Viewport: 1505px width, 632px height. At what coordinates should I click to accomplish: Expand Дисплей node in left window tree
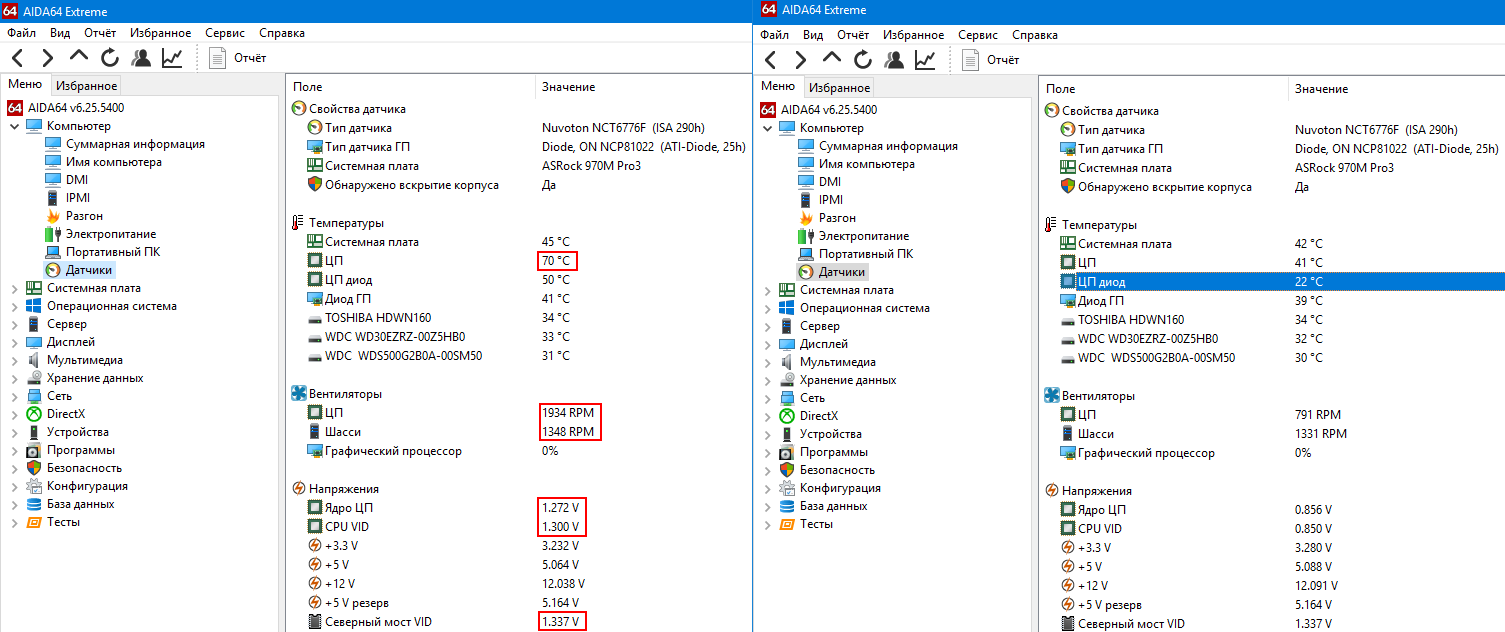point(14,342)
